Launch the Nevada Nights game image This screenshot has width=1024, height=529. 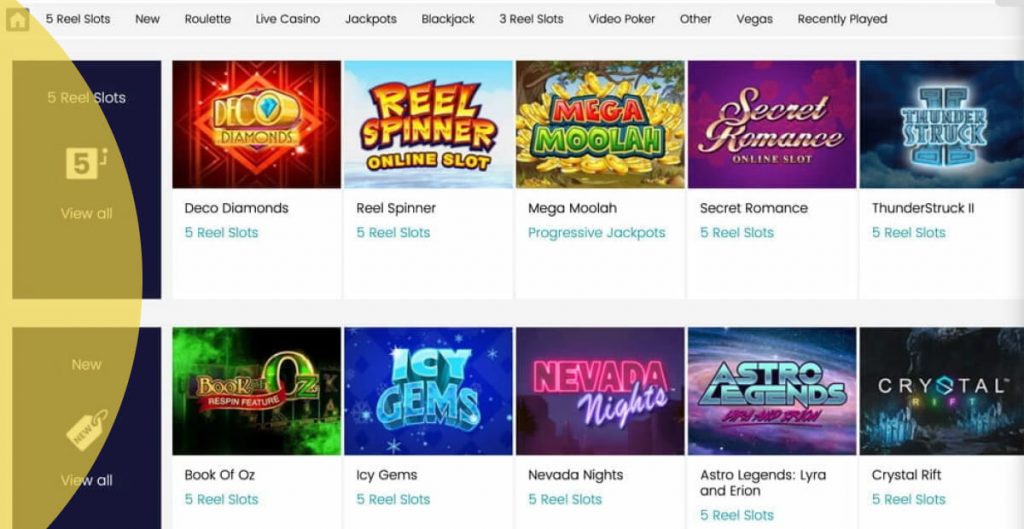[x=600, y=391]
